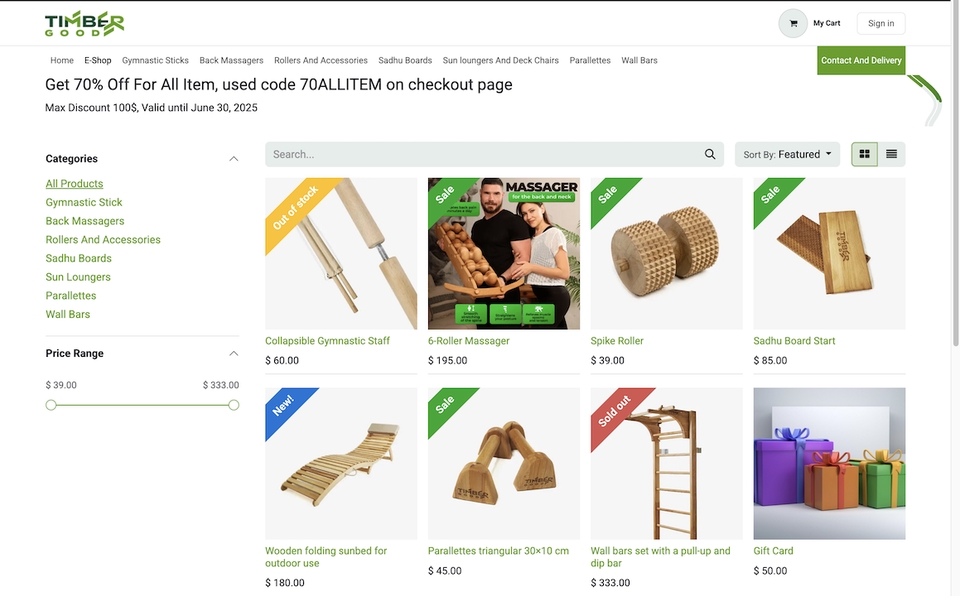The width and height of the screenshot is (960, 596).
Task: Open the 6-Roller Massager product thumbnail
Action: coord(504,254)
